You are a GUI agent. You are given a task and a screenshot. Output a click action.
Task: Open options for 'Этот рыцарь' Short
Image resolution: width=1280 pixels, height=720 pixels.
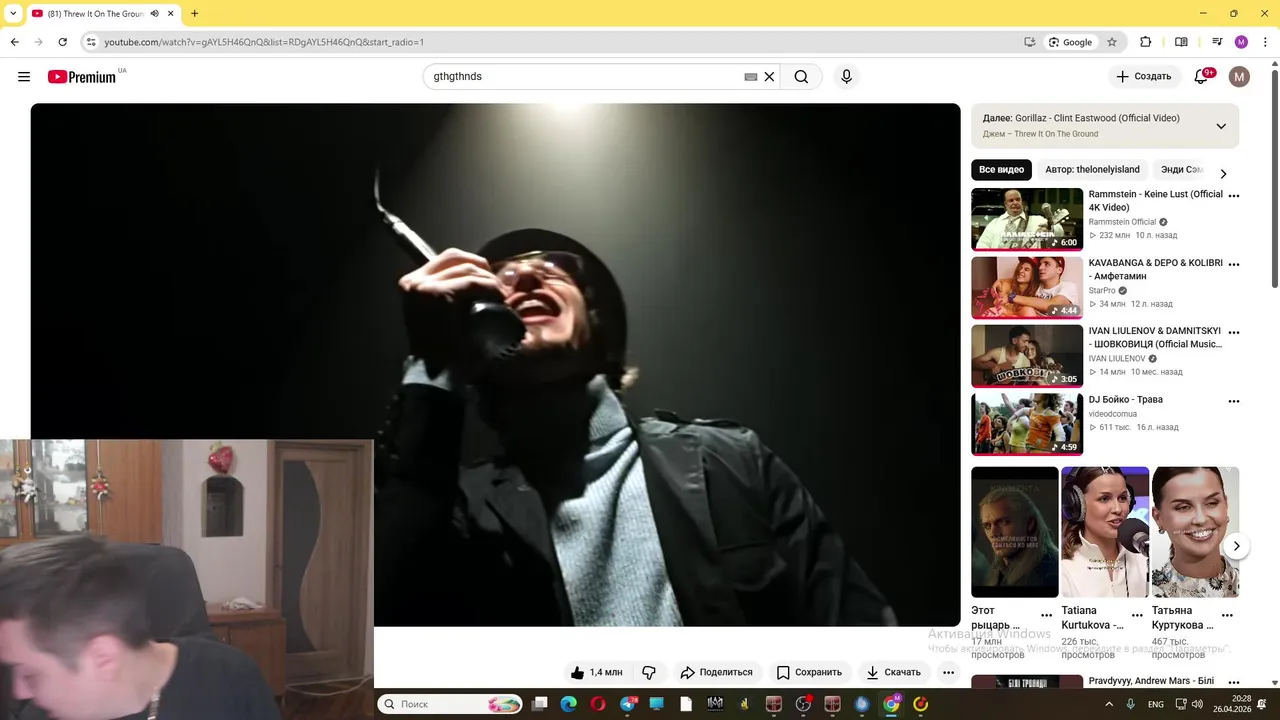(1046, 616)
